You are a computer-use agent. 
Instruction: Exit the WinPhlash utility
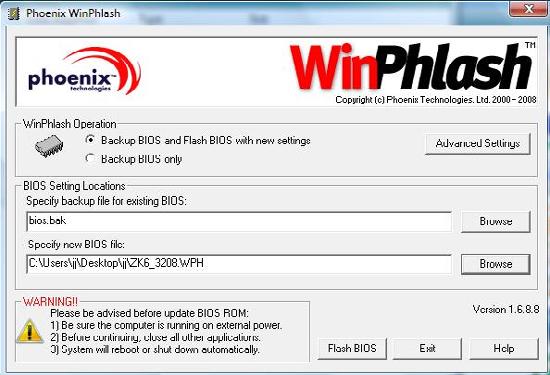[x=427, y=348]
